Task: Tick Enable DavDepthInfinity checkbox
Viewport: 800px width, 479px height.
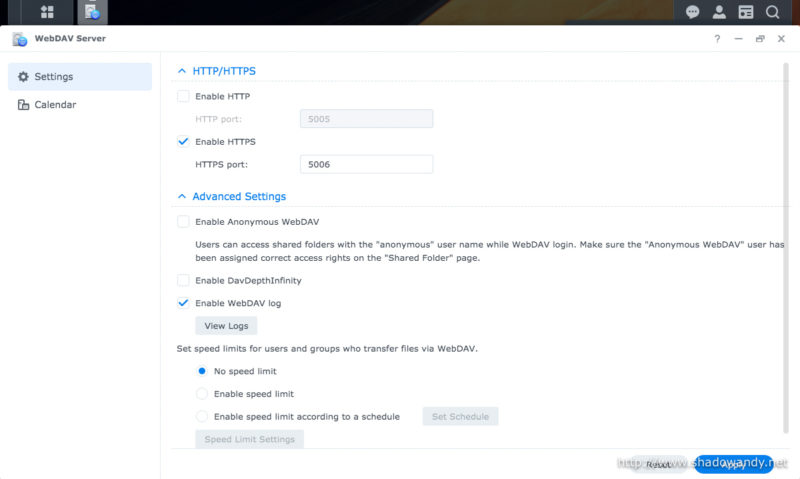Action: coord(183,281)
